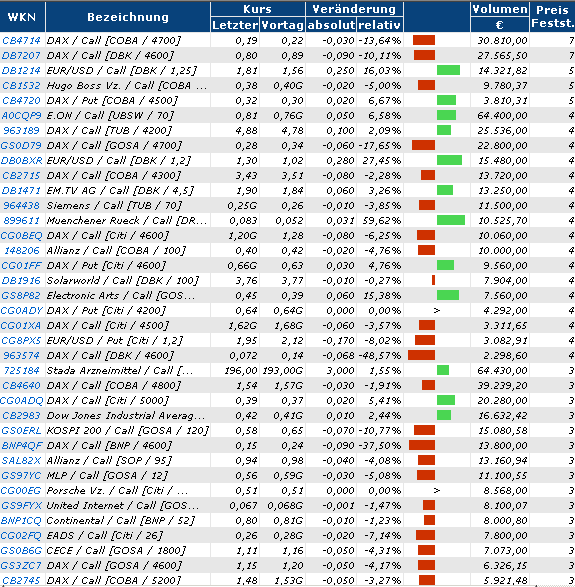The image size is (575, 587).
Task: Open WKN link GS8P82
Action: tap(21, 295)
